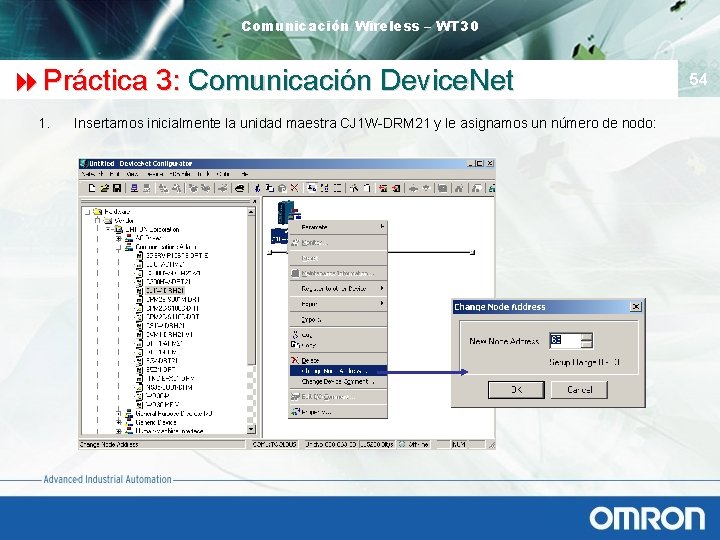This screenshot has height=540, width=720.
Task: Open the Parameter submenu in context menu
Action: tap(338, 227)
